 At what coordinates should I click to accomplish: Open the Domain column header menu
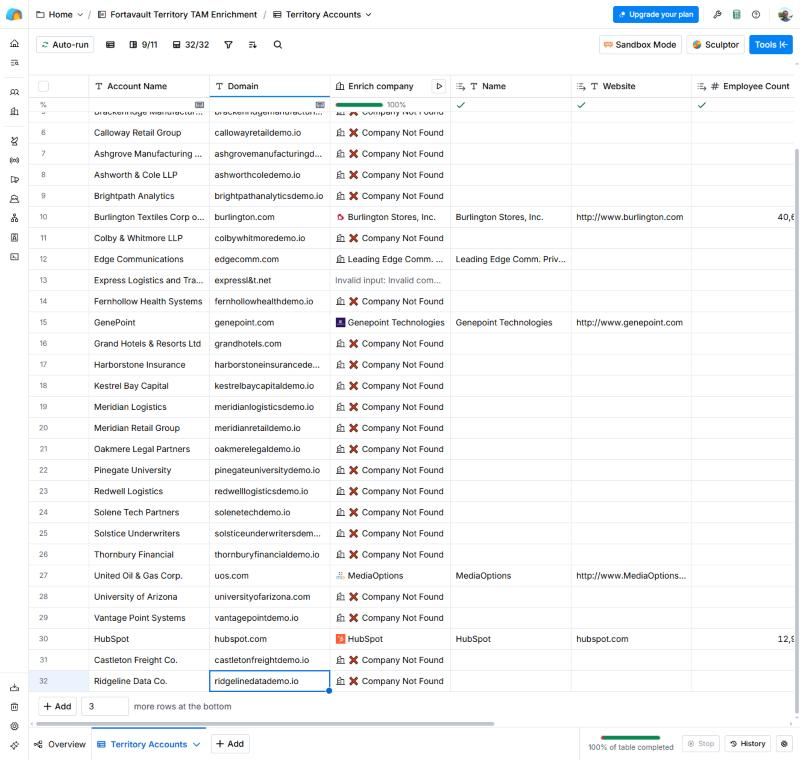coord(269,86)
